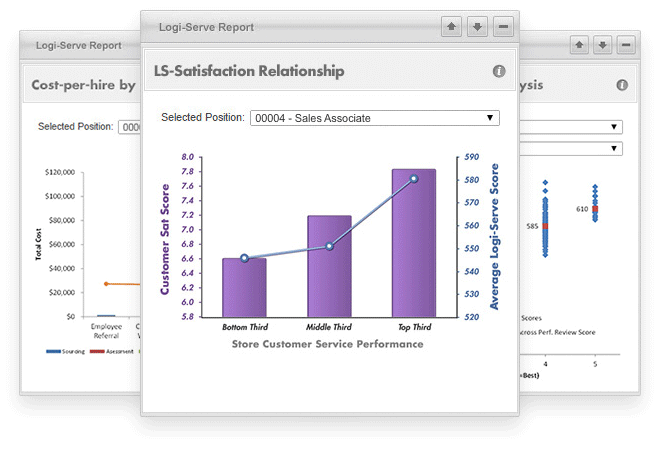This screenshot has width=660, height=450.
Task: Open first dropdown in right background window
Action: (571, 127)
